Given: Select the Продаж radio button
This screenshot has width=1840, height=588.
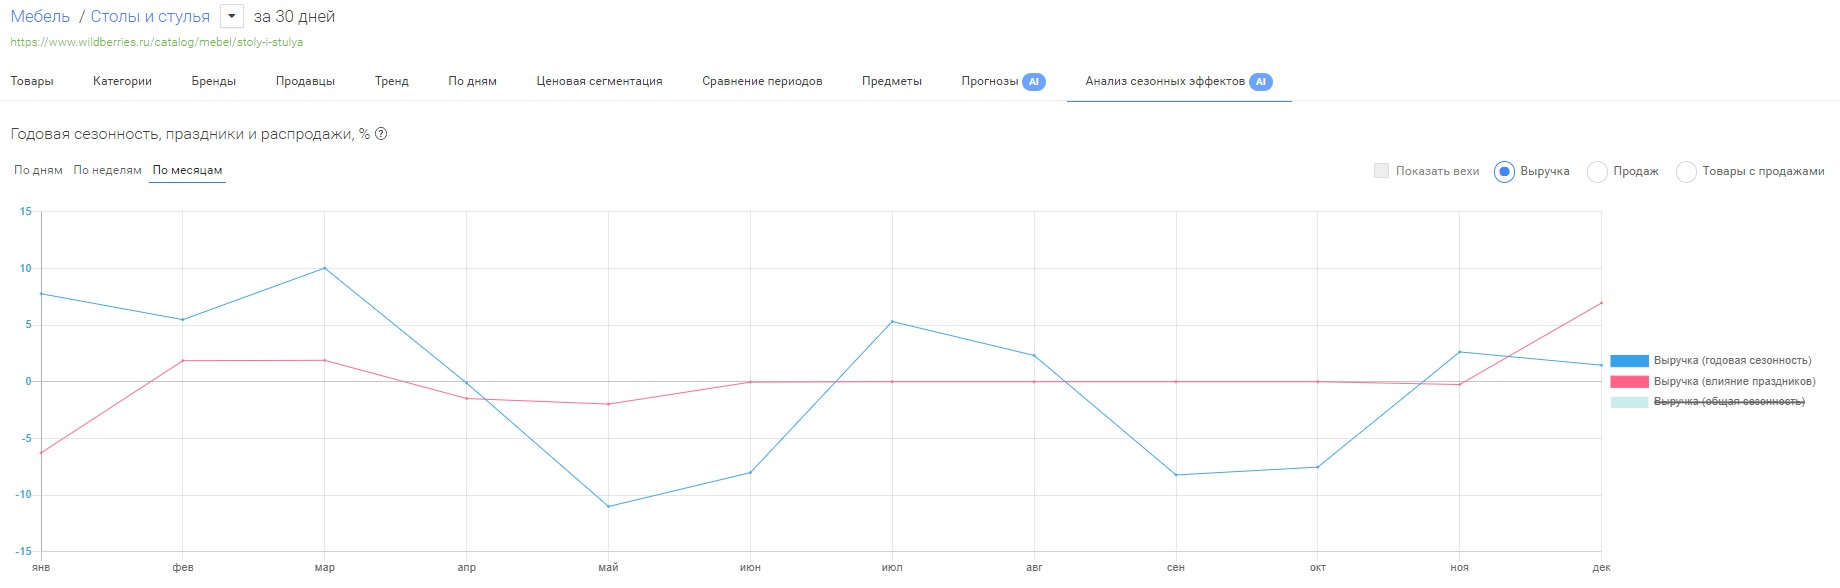Looking at the screenshot, I should pos(1597,172).
